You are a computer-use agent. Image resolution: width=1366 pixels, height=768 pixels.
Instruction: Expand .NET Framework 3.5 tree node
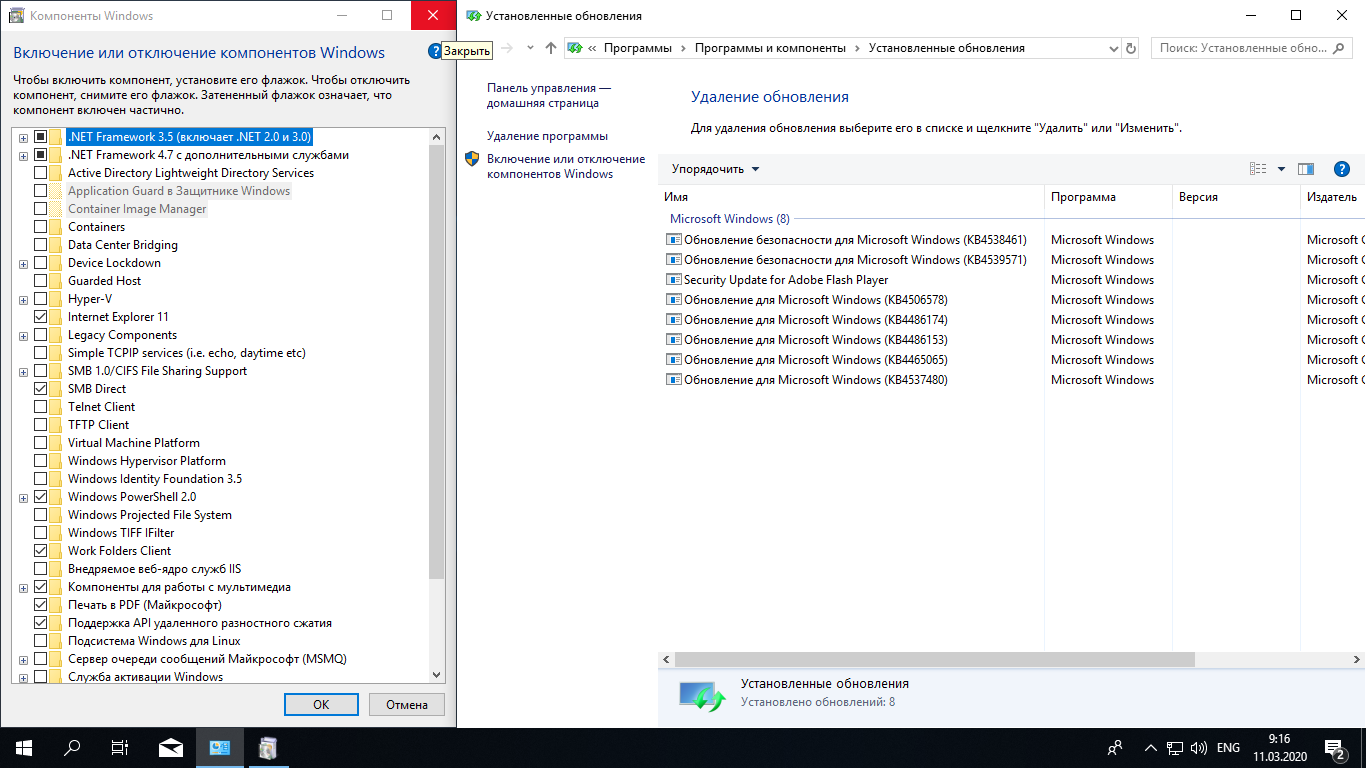point(23,137)
